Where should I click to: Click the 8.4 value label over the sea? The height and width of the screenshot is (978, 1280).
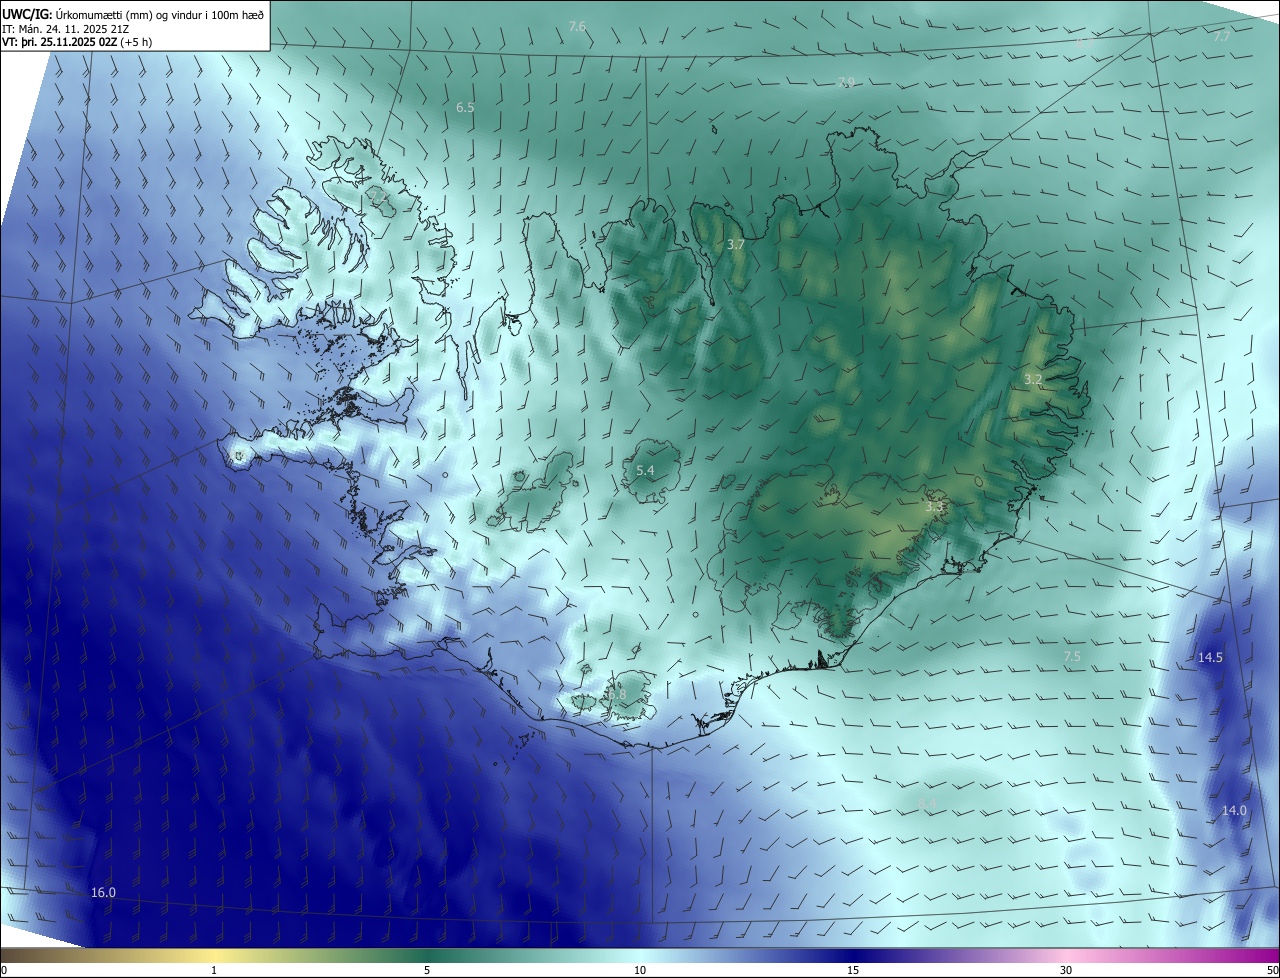point(927,803)
